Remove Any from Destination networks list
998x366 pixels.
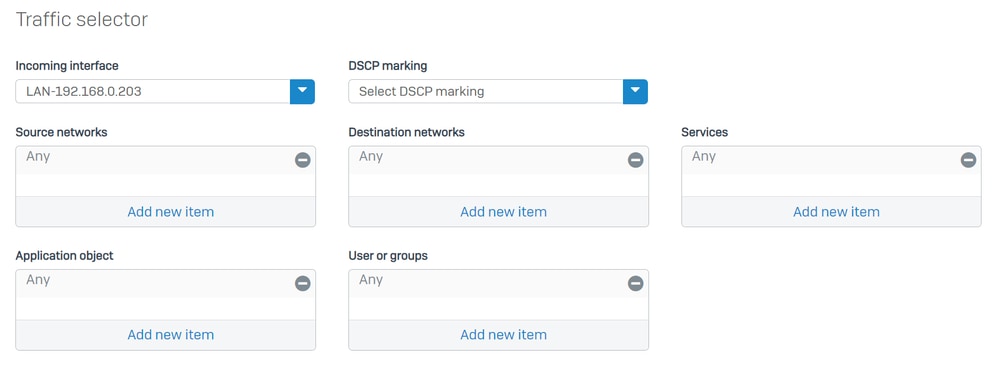coord(635,160)
